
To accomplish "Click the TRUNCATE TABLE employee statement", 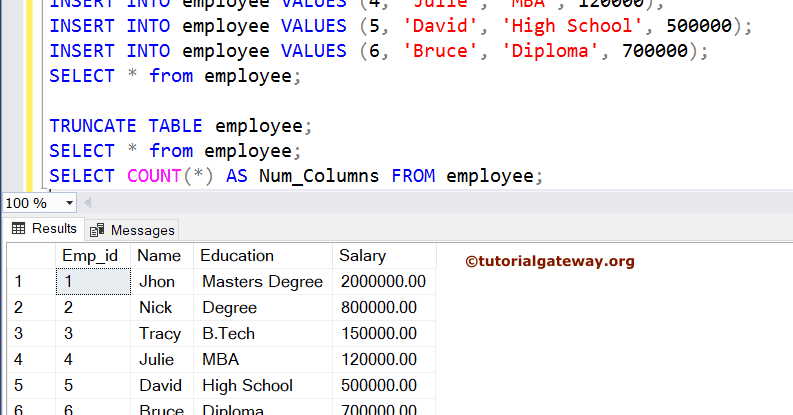I will tap(181, 126).
